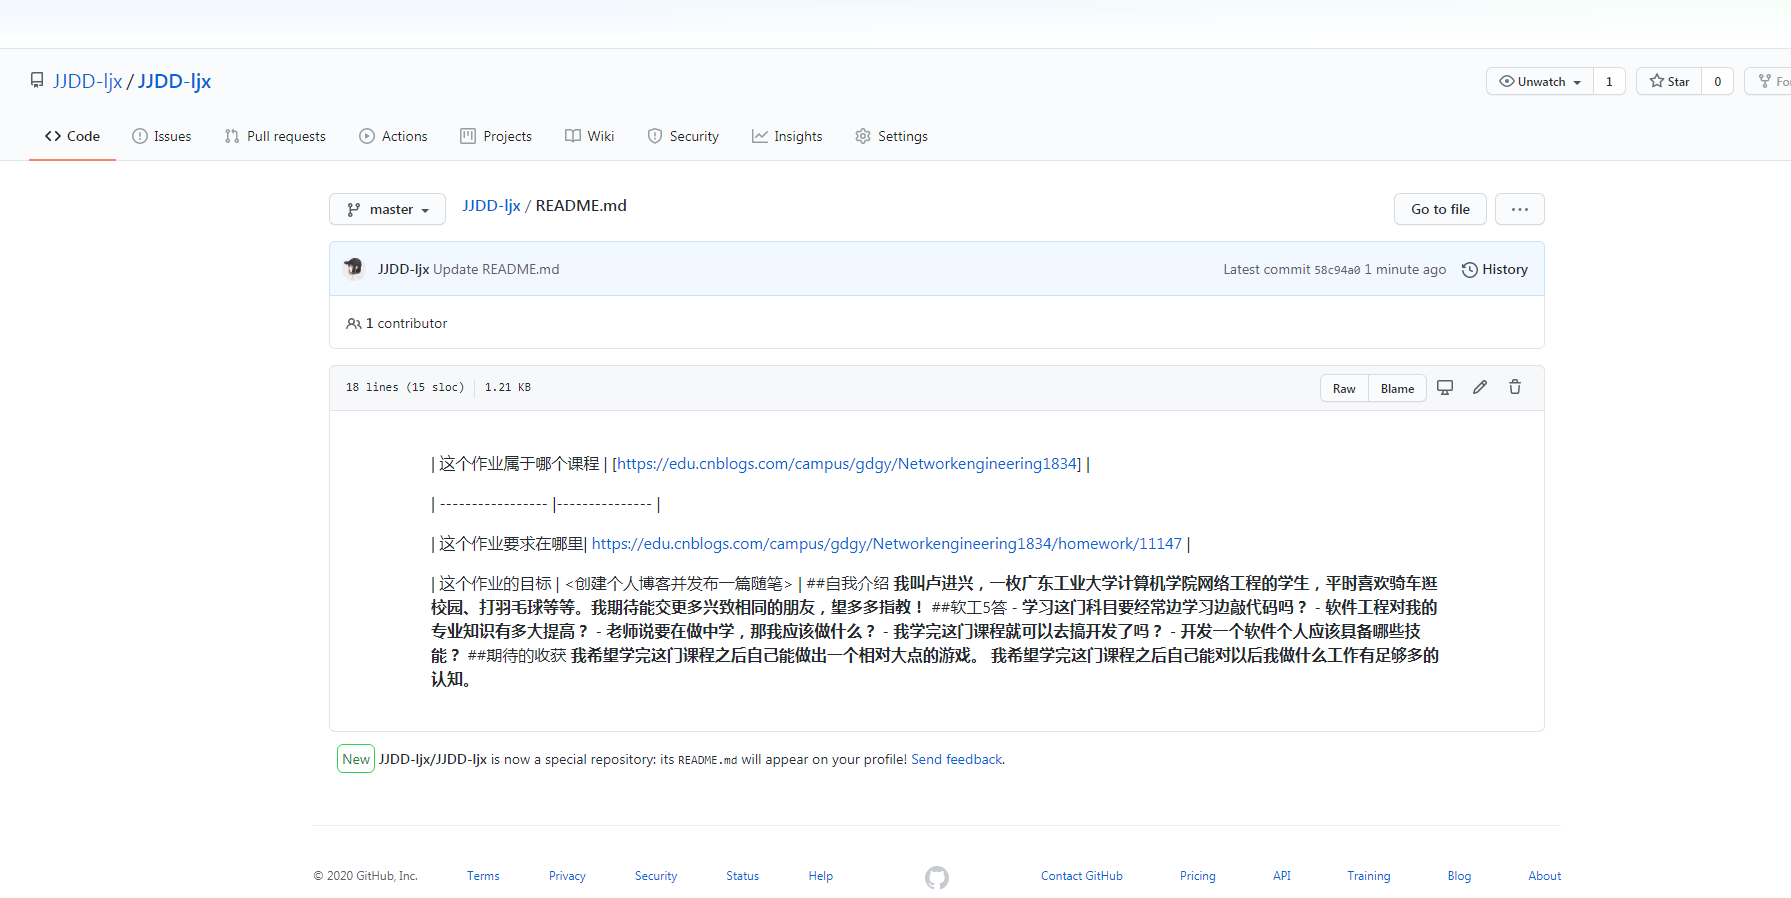The height and width of the screenshot is (898, 1791).
Task: Click the JJDD-ljx commit author name
Action: click(404, 269)
